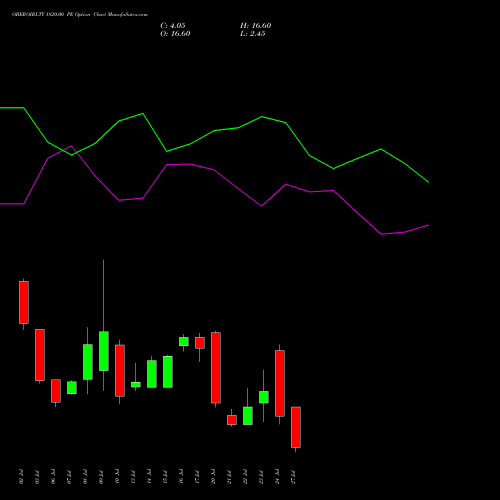Select the last red candlestick for 27 Jul
Screen dimensions: 500x500
pyautogui.click(x=296, y=427)
